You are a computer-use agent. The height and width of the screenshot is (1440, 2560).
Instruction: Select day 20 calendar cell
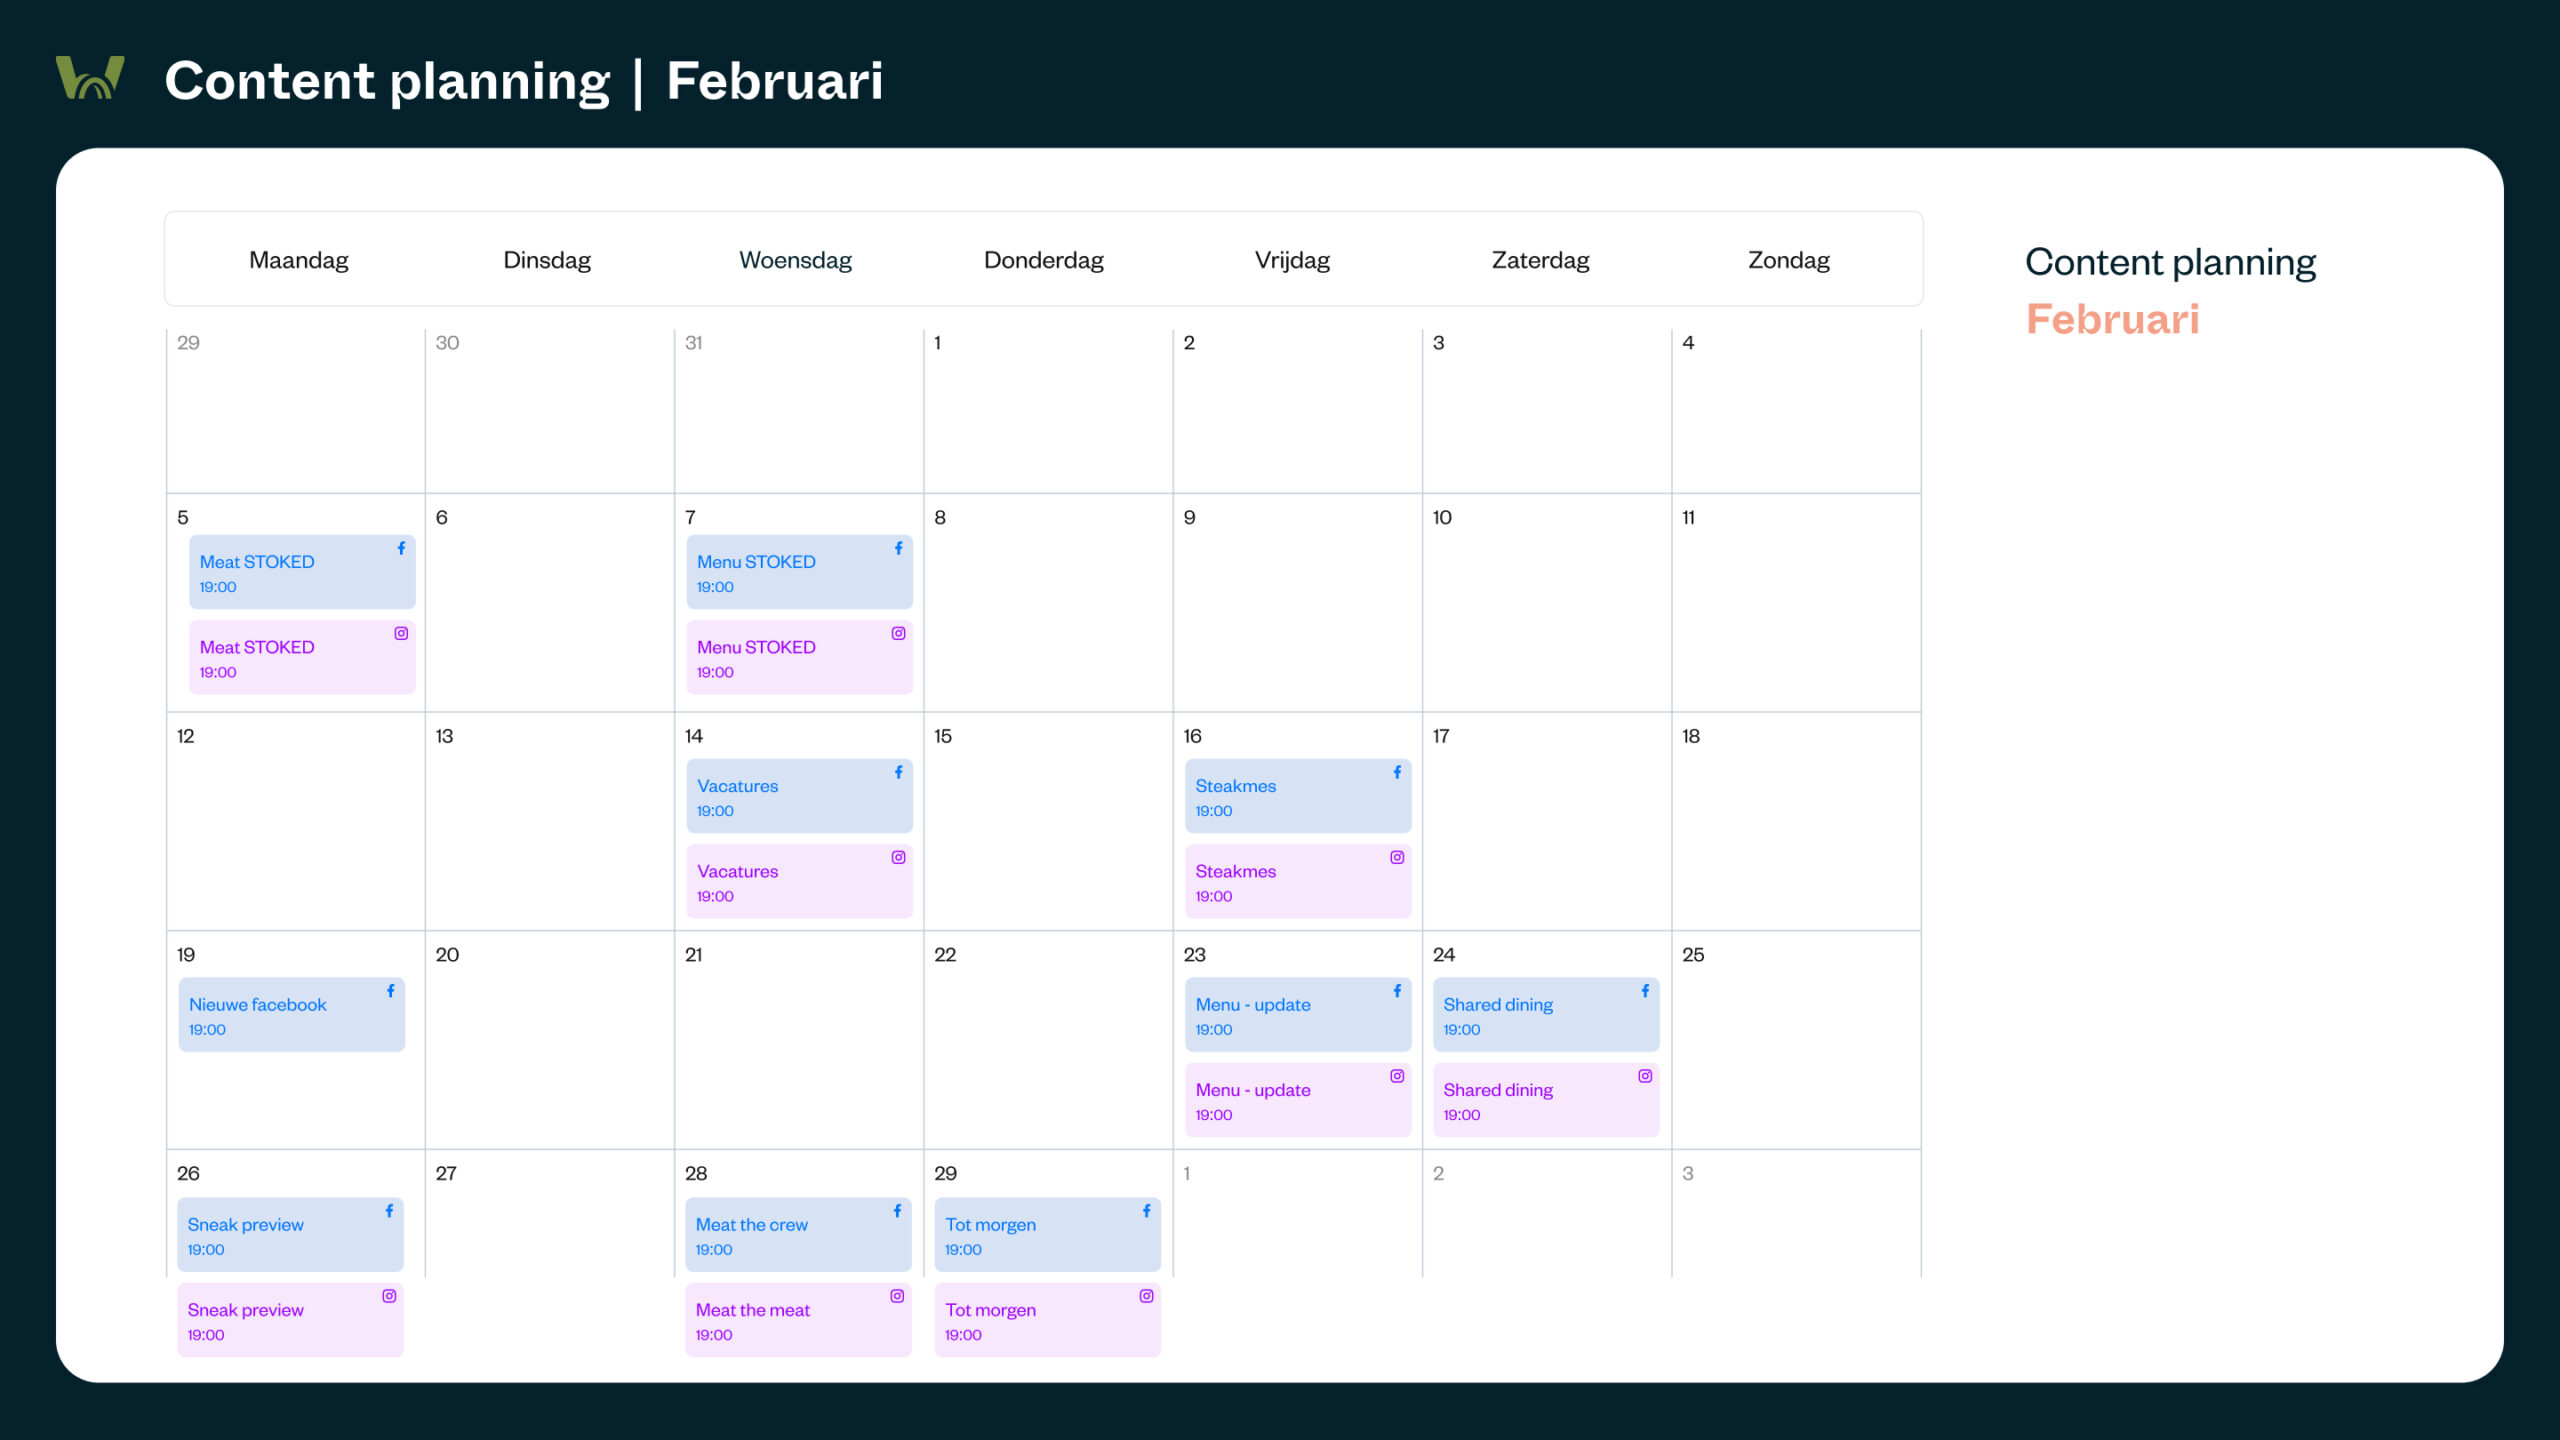click(549, 1040)
